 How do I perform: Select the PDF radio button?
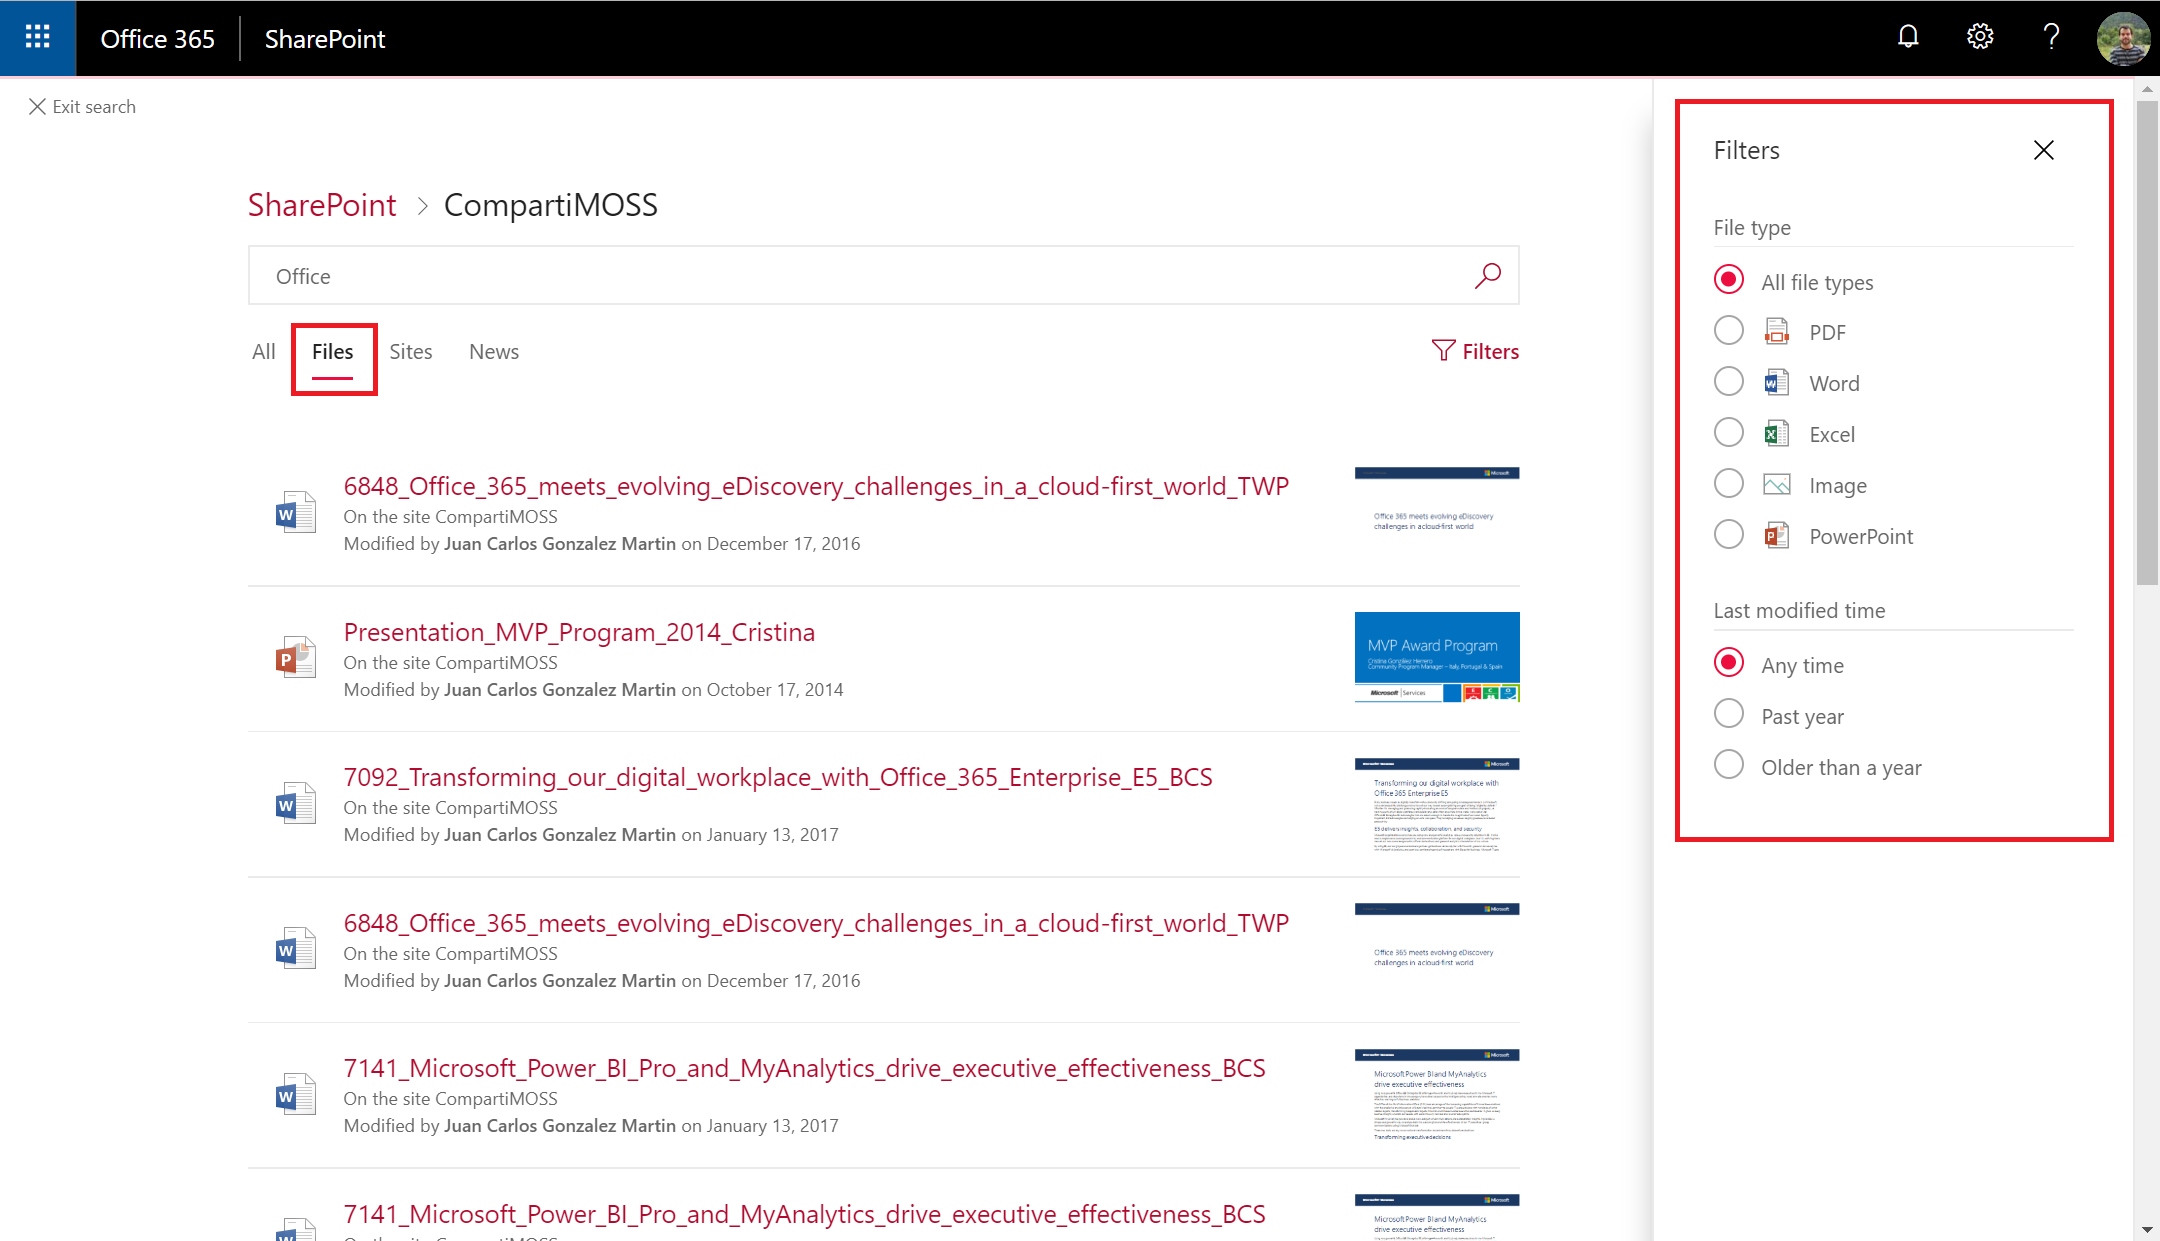click(1728, 330)
